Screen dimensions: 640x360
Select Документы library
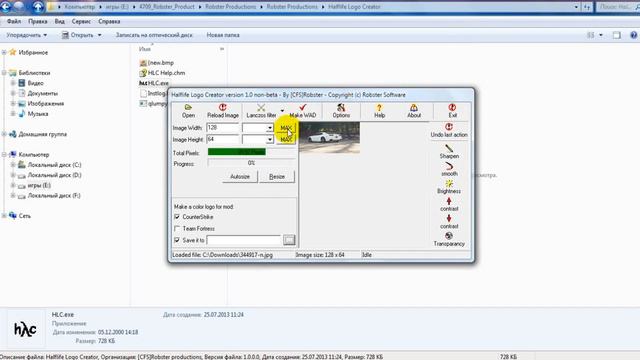click(42, 93)
